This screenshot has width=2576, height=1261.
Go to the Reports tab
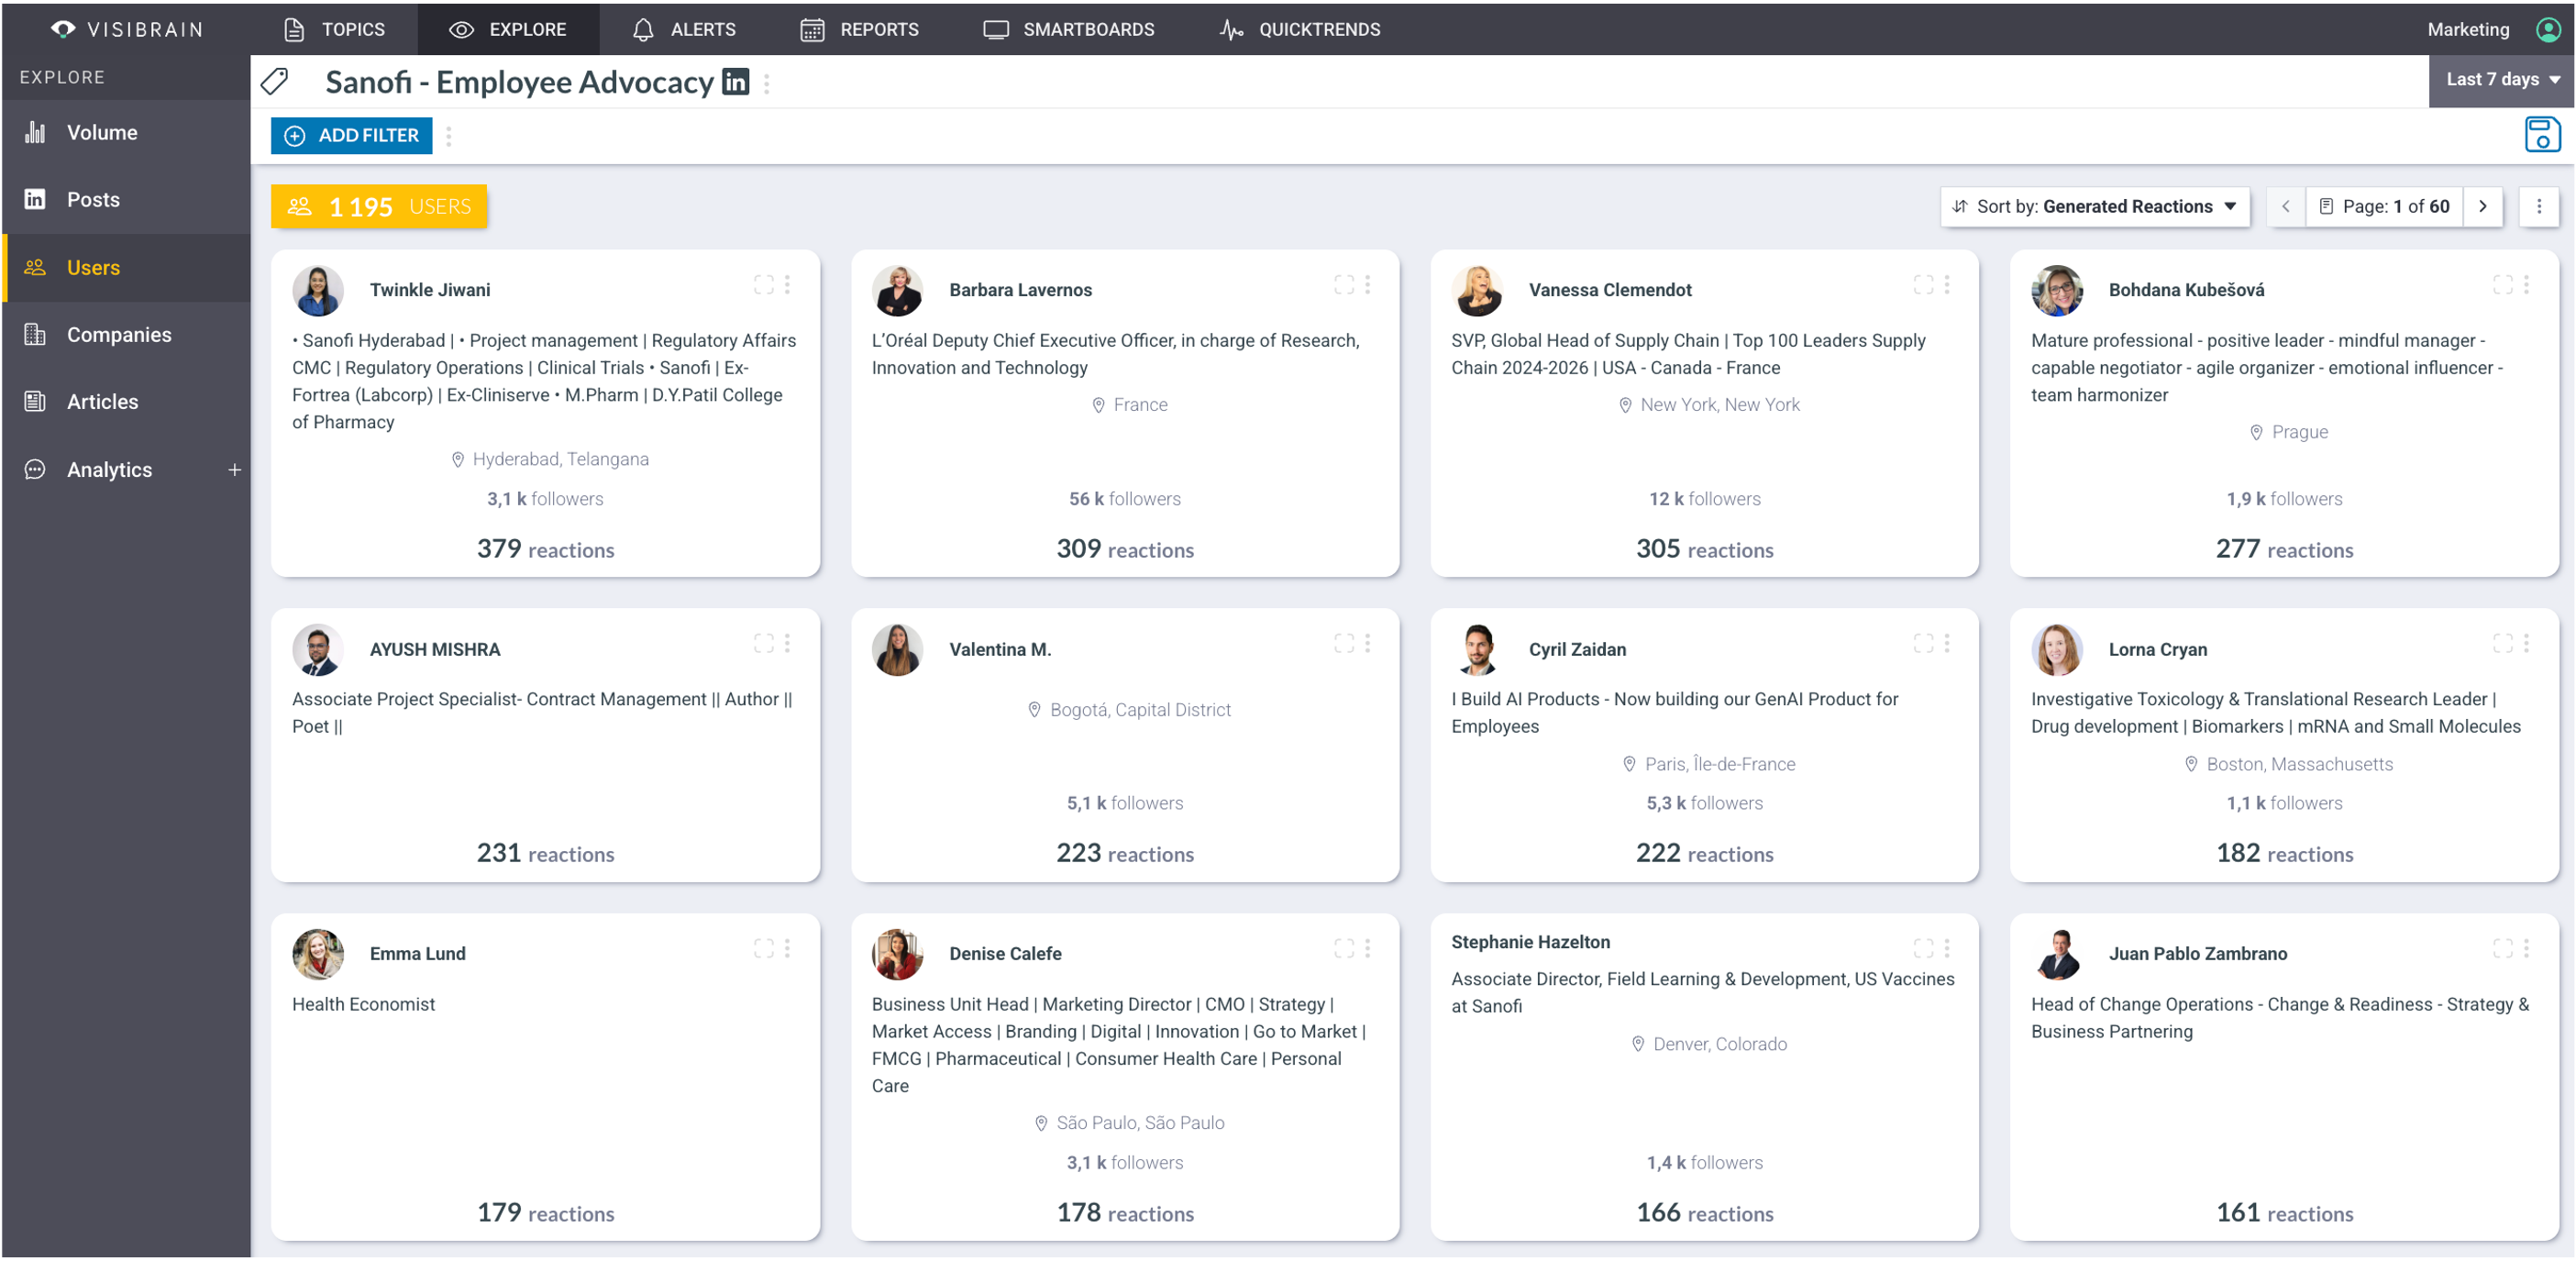pyautogui.click(x=859, y=29)
